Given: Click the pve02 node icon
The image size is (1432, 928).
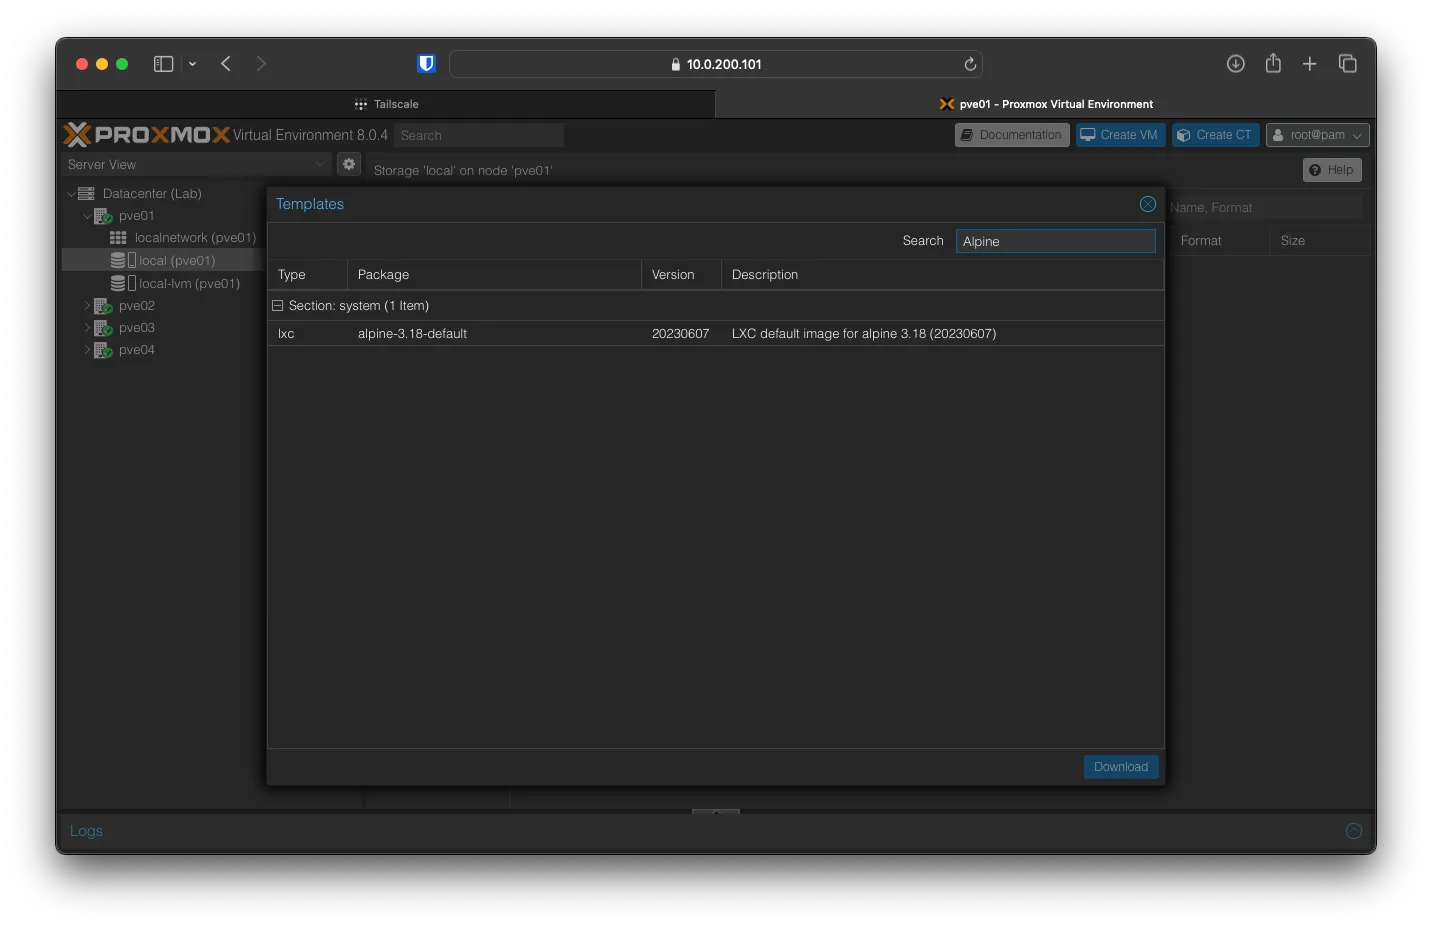Looking at the screenshot, I should 103,306.
